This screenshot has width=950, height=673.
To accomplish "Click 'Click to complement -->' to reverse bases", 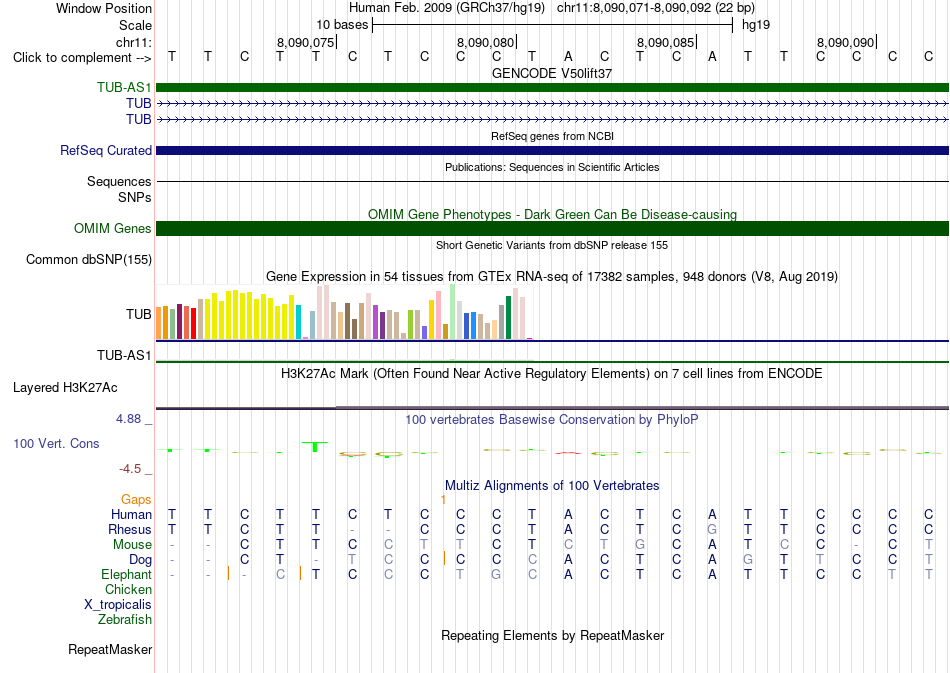I will [82, 58].
